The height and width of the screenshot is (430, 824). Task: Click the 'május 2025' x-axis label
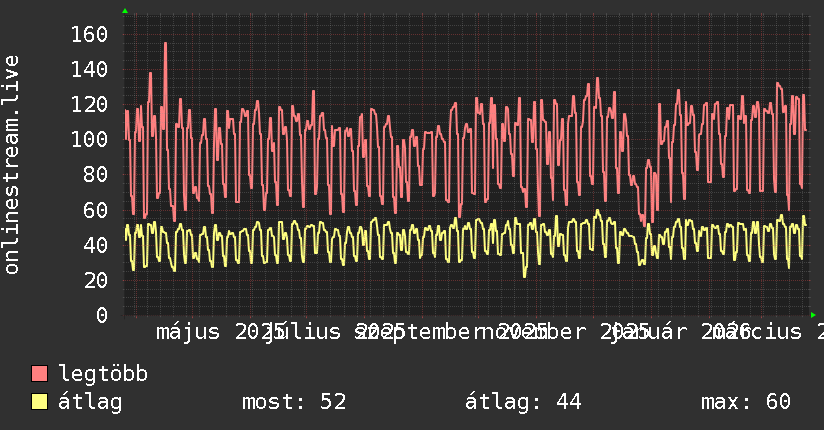(221, 332)
